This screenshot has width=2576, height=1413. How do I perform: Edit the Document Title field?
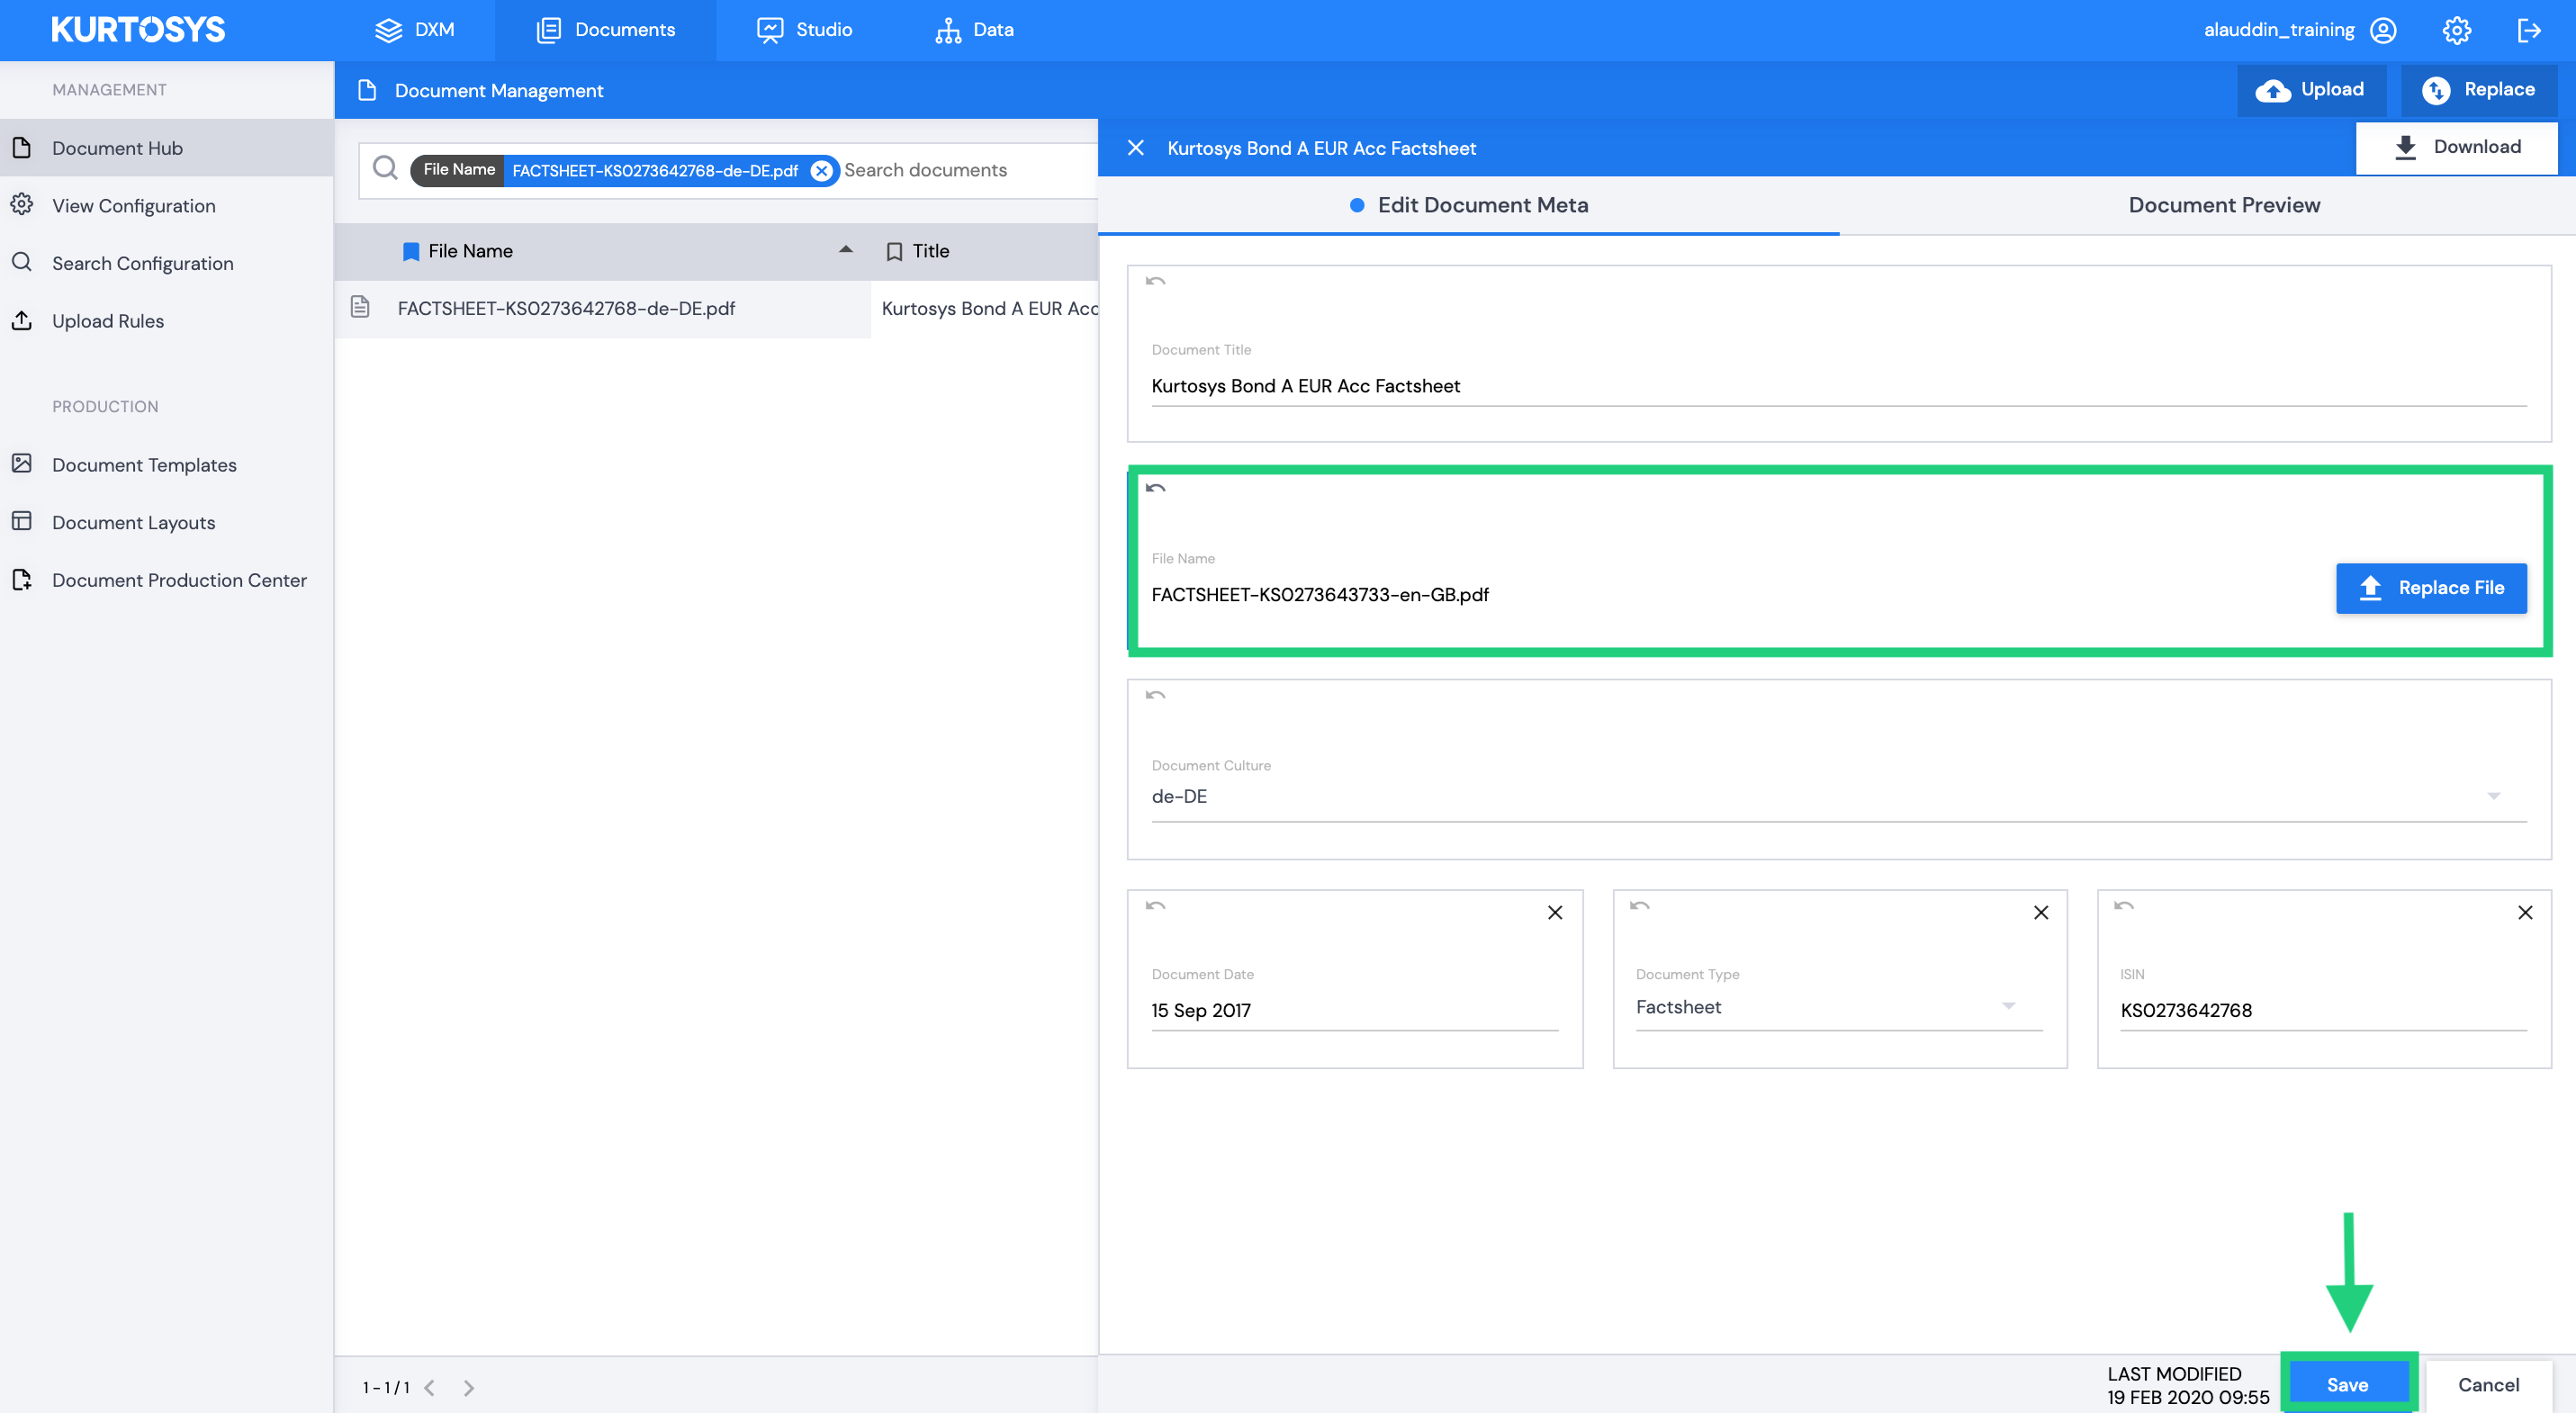click(1838, 386)
